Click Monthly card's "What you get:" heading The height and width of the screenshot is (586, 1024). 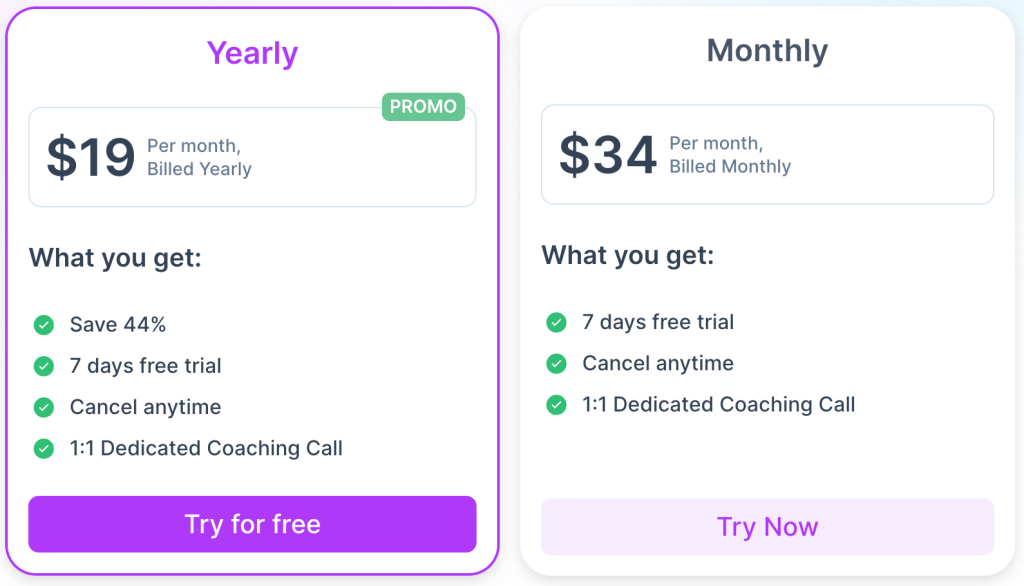[x=628, y=255]
